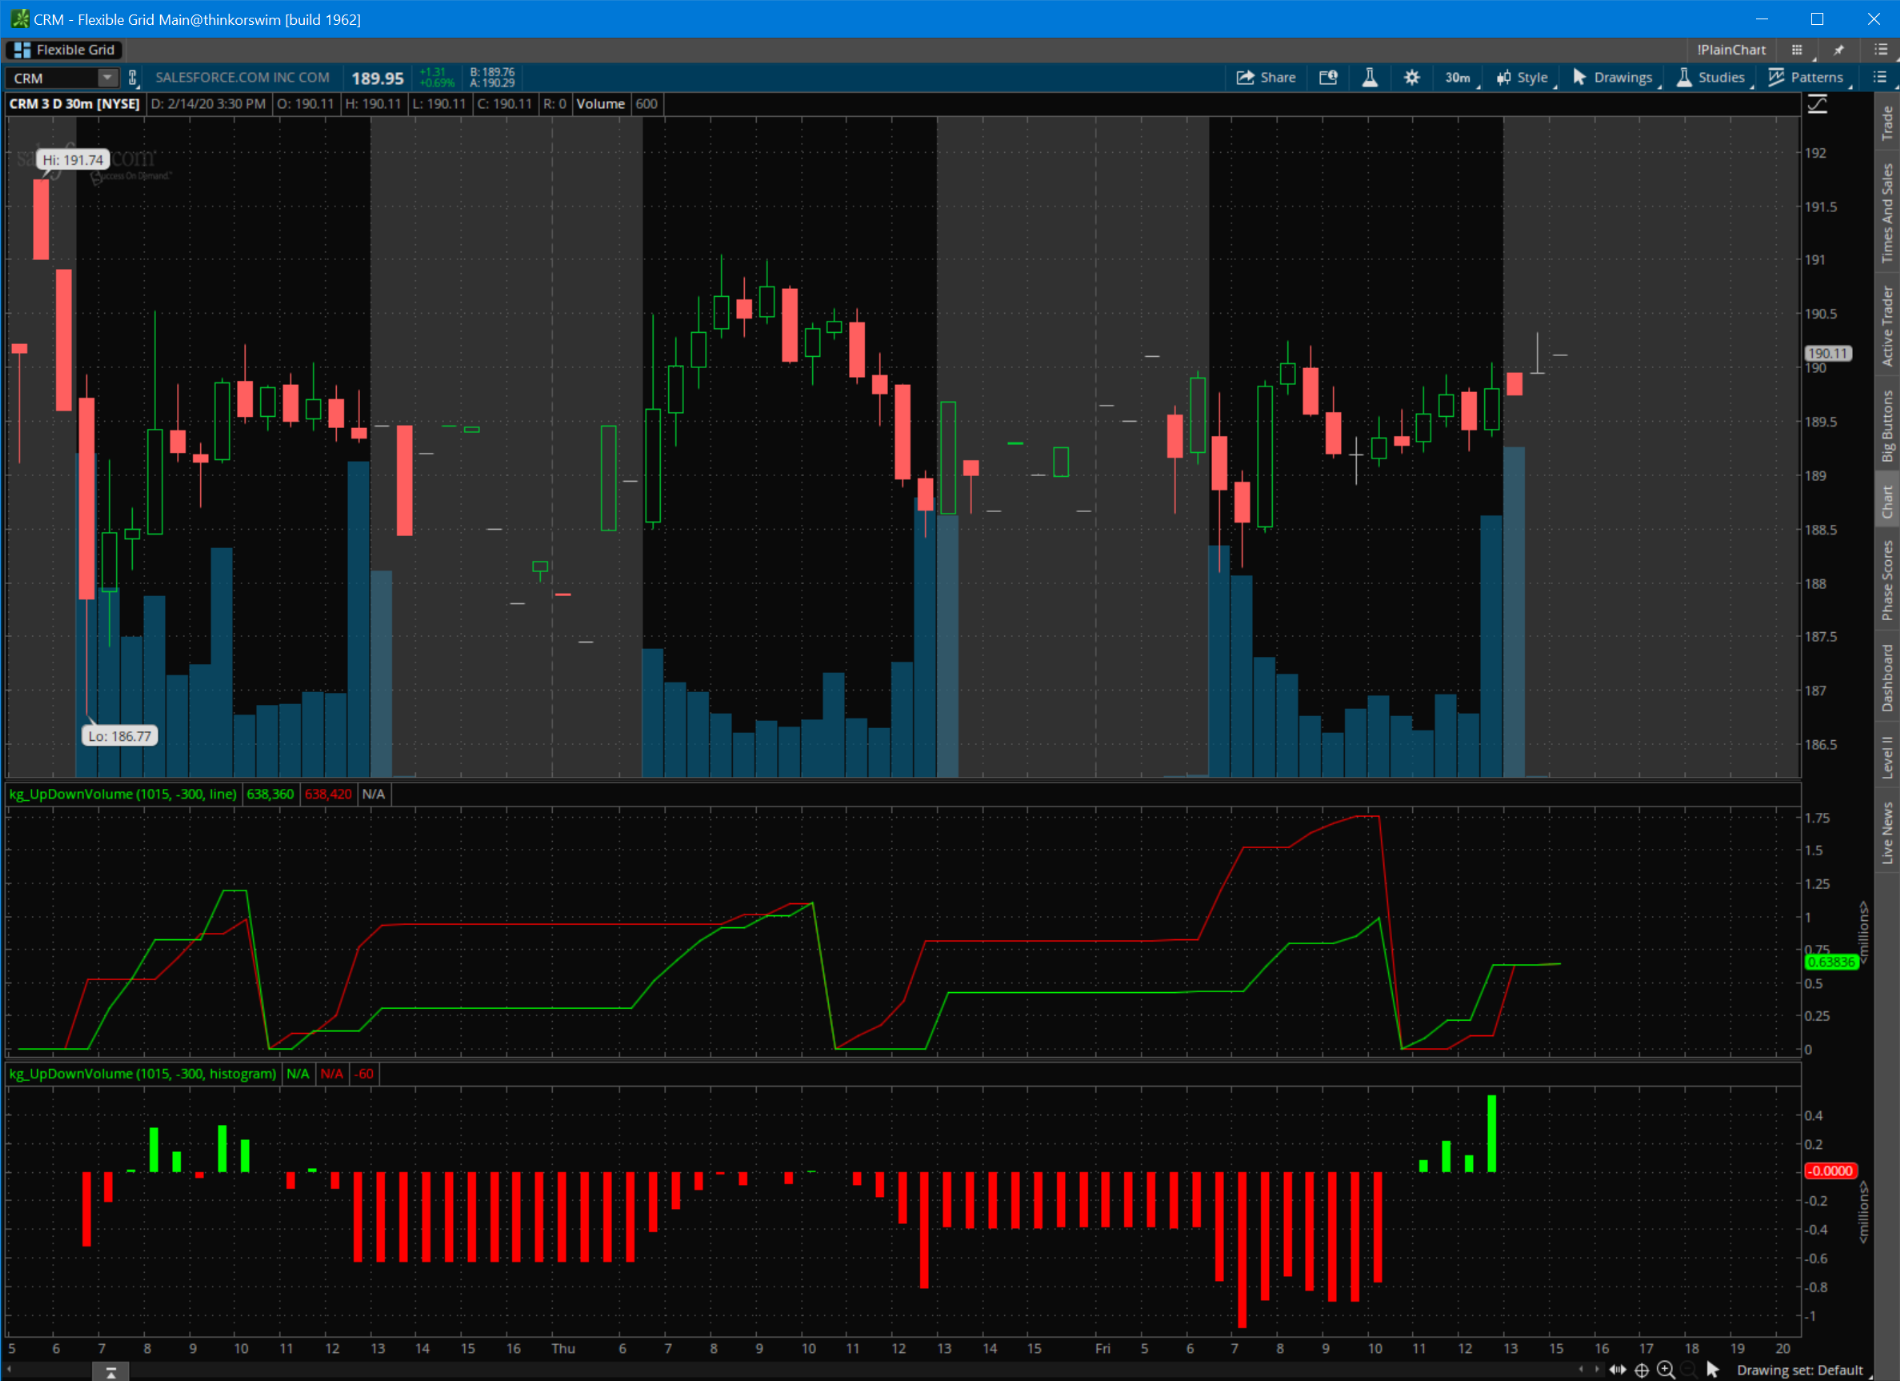Click the Flexible Grid button
This screenshot has width=1900, height=1381.
[65, 49]
